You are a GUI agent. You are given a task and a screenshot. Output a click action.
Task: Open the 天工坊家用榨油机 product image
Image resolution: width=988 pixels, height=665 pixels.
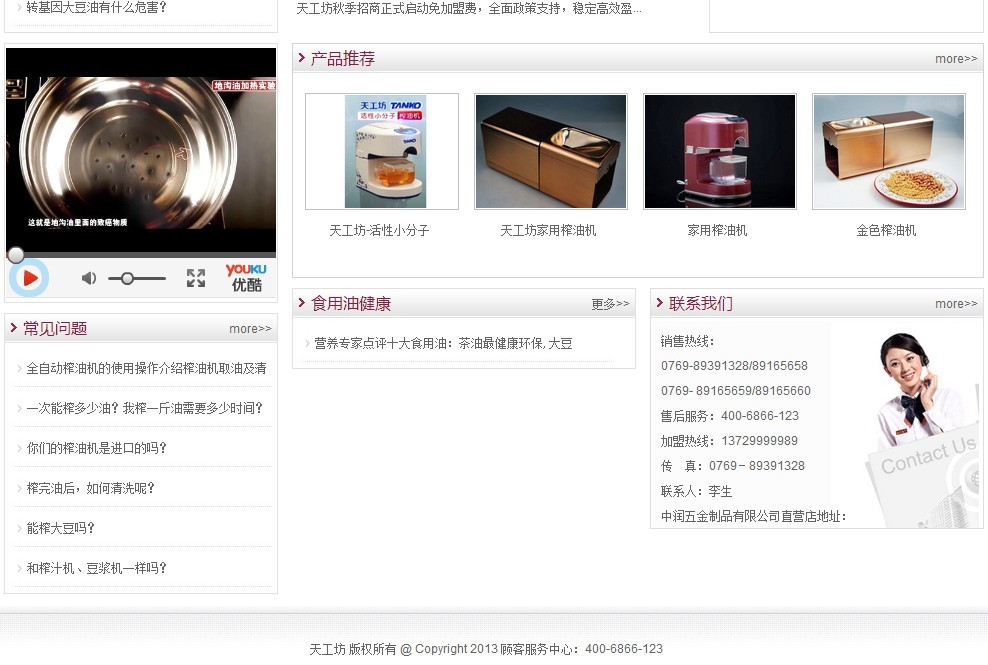[551, 151]
